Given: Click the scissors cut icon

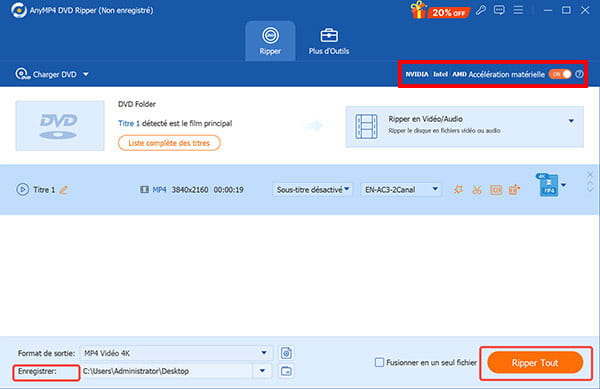Looking at the screenshot, I should coord(477,190).
